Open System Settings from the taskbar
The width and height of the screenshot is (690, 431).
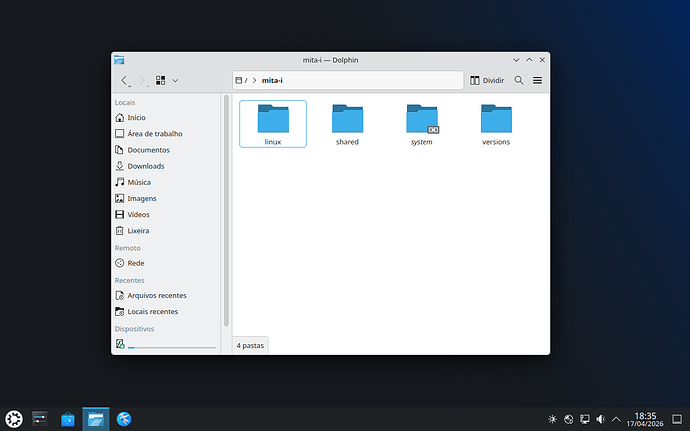coord(40,419)
